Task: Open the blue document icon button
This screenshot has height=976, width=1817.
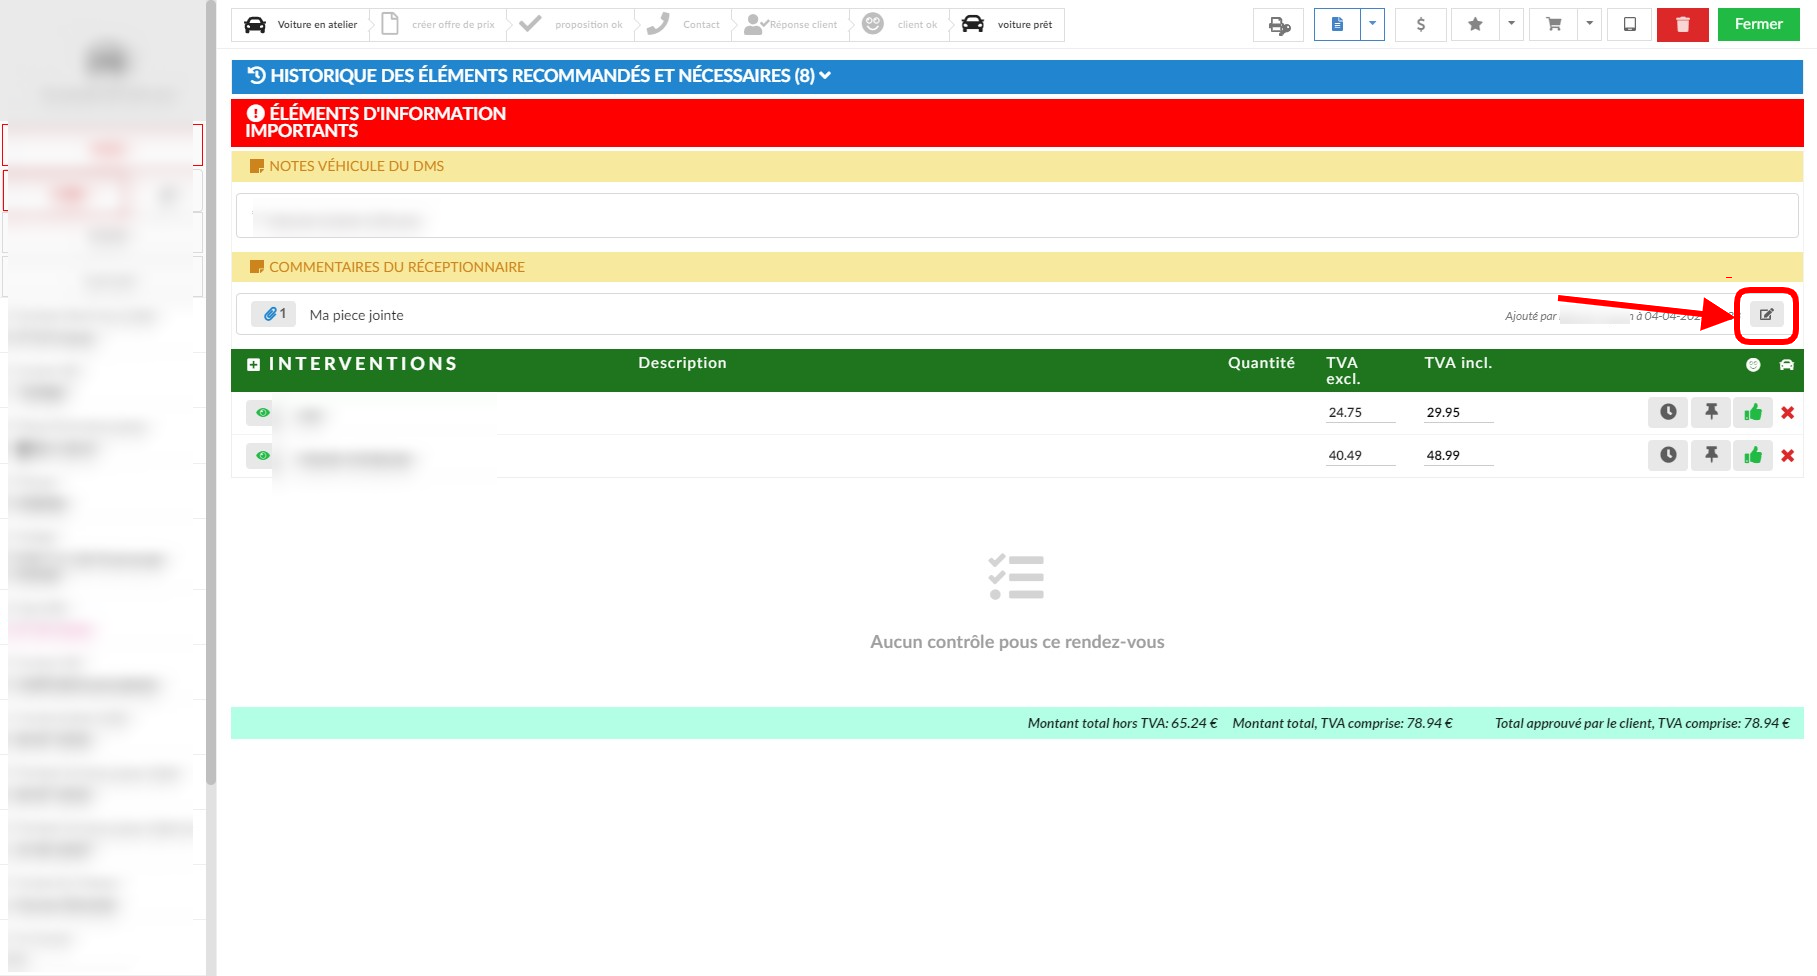Action: pyautogui.click(x=1337, y=25)
